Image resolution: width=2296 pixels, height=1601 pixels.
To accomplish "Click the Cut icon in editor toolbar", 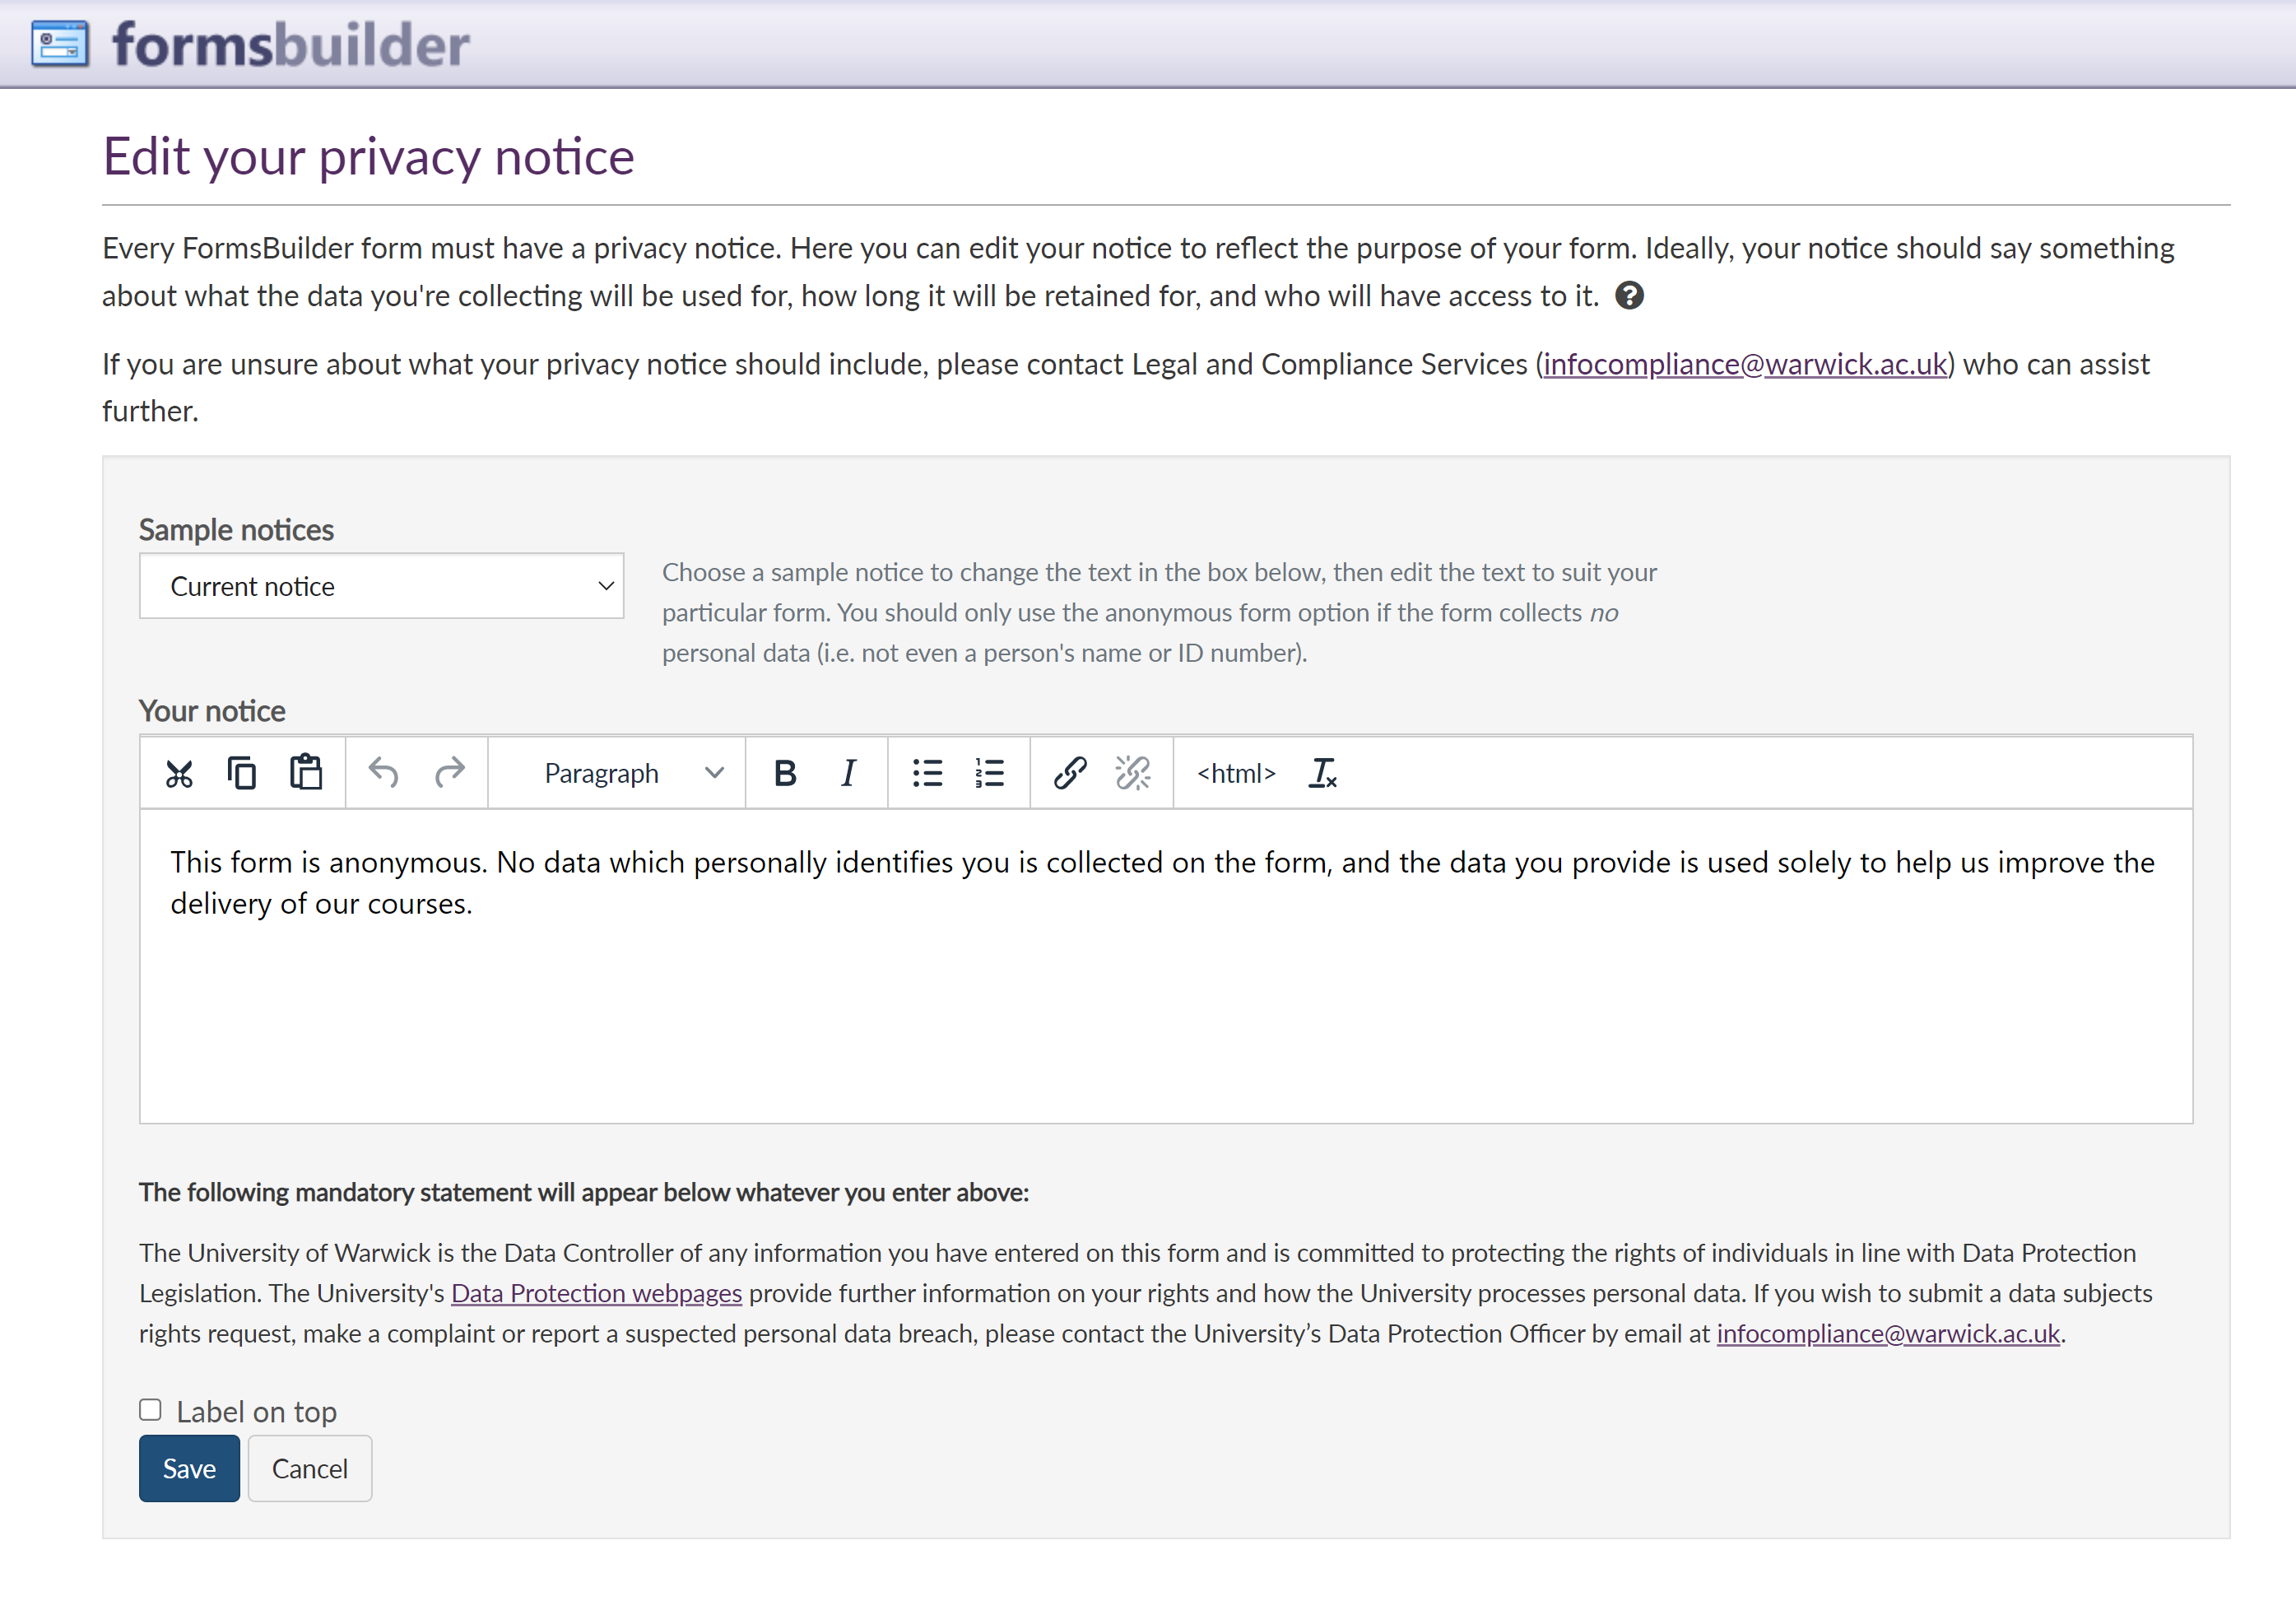I will pyautogui.click(x=179, y=773).
